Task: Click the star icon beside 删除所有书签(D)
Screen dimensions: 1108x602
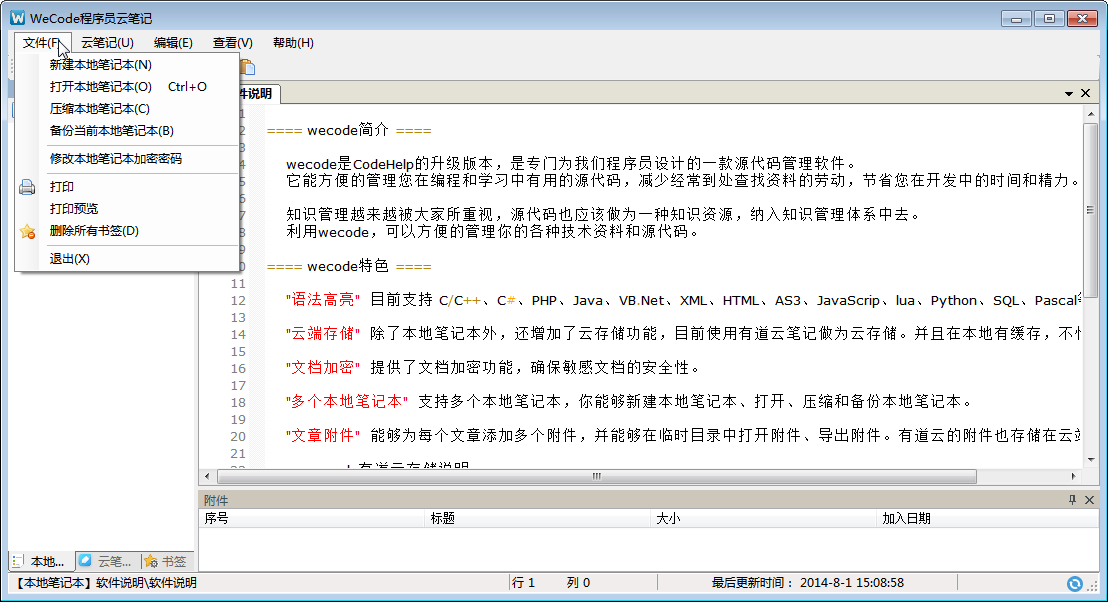Action: (x=28, y=231)
